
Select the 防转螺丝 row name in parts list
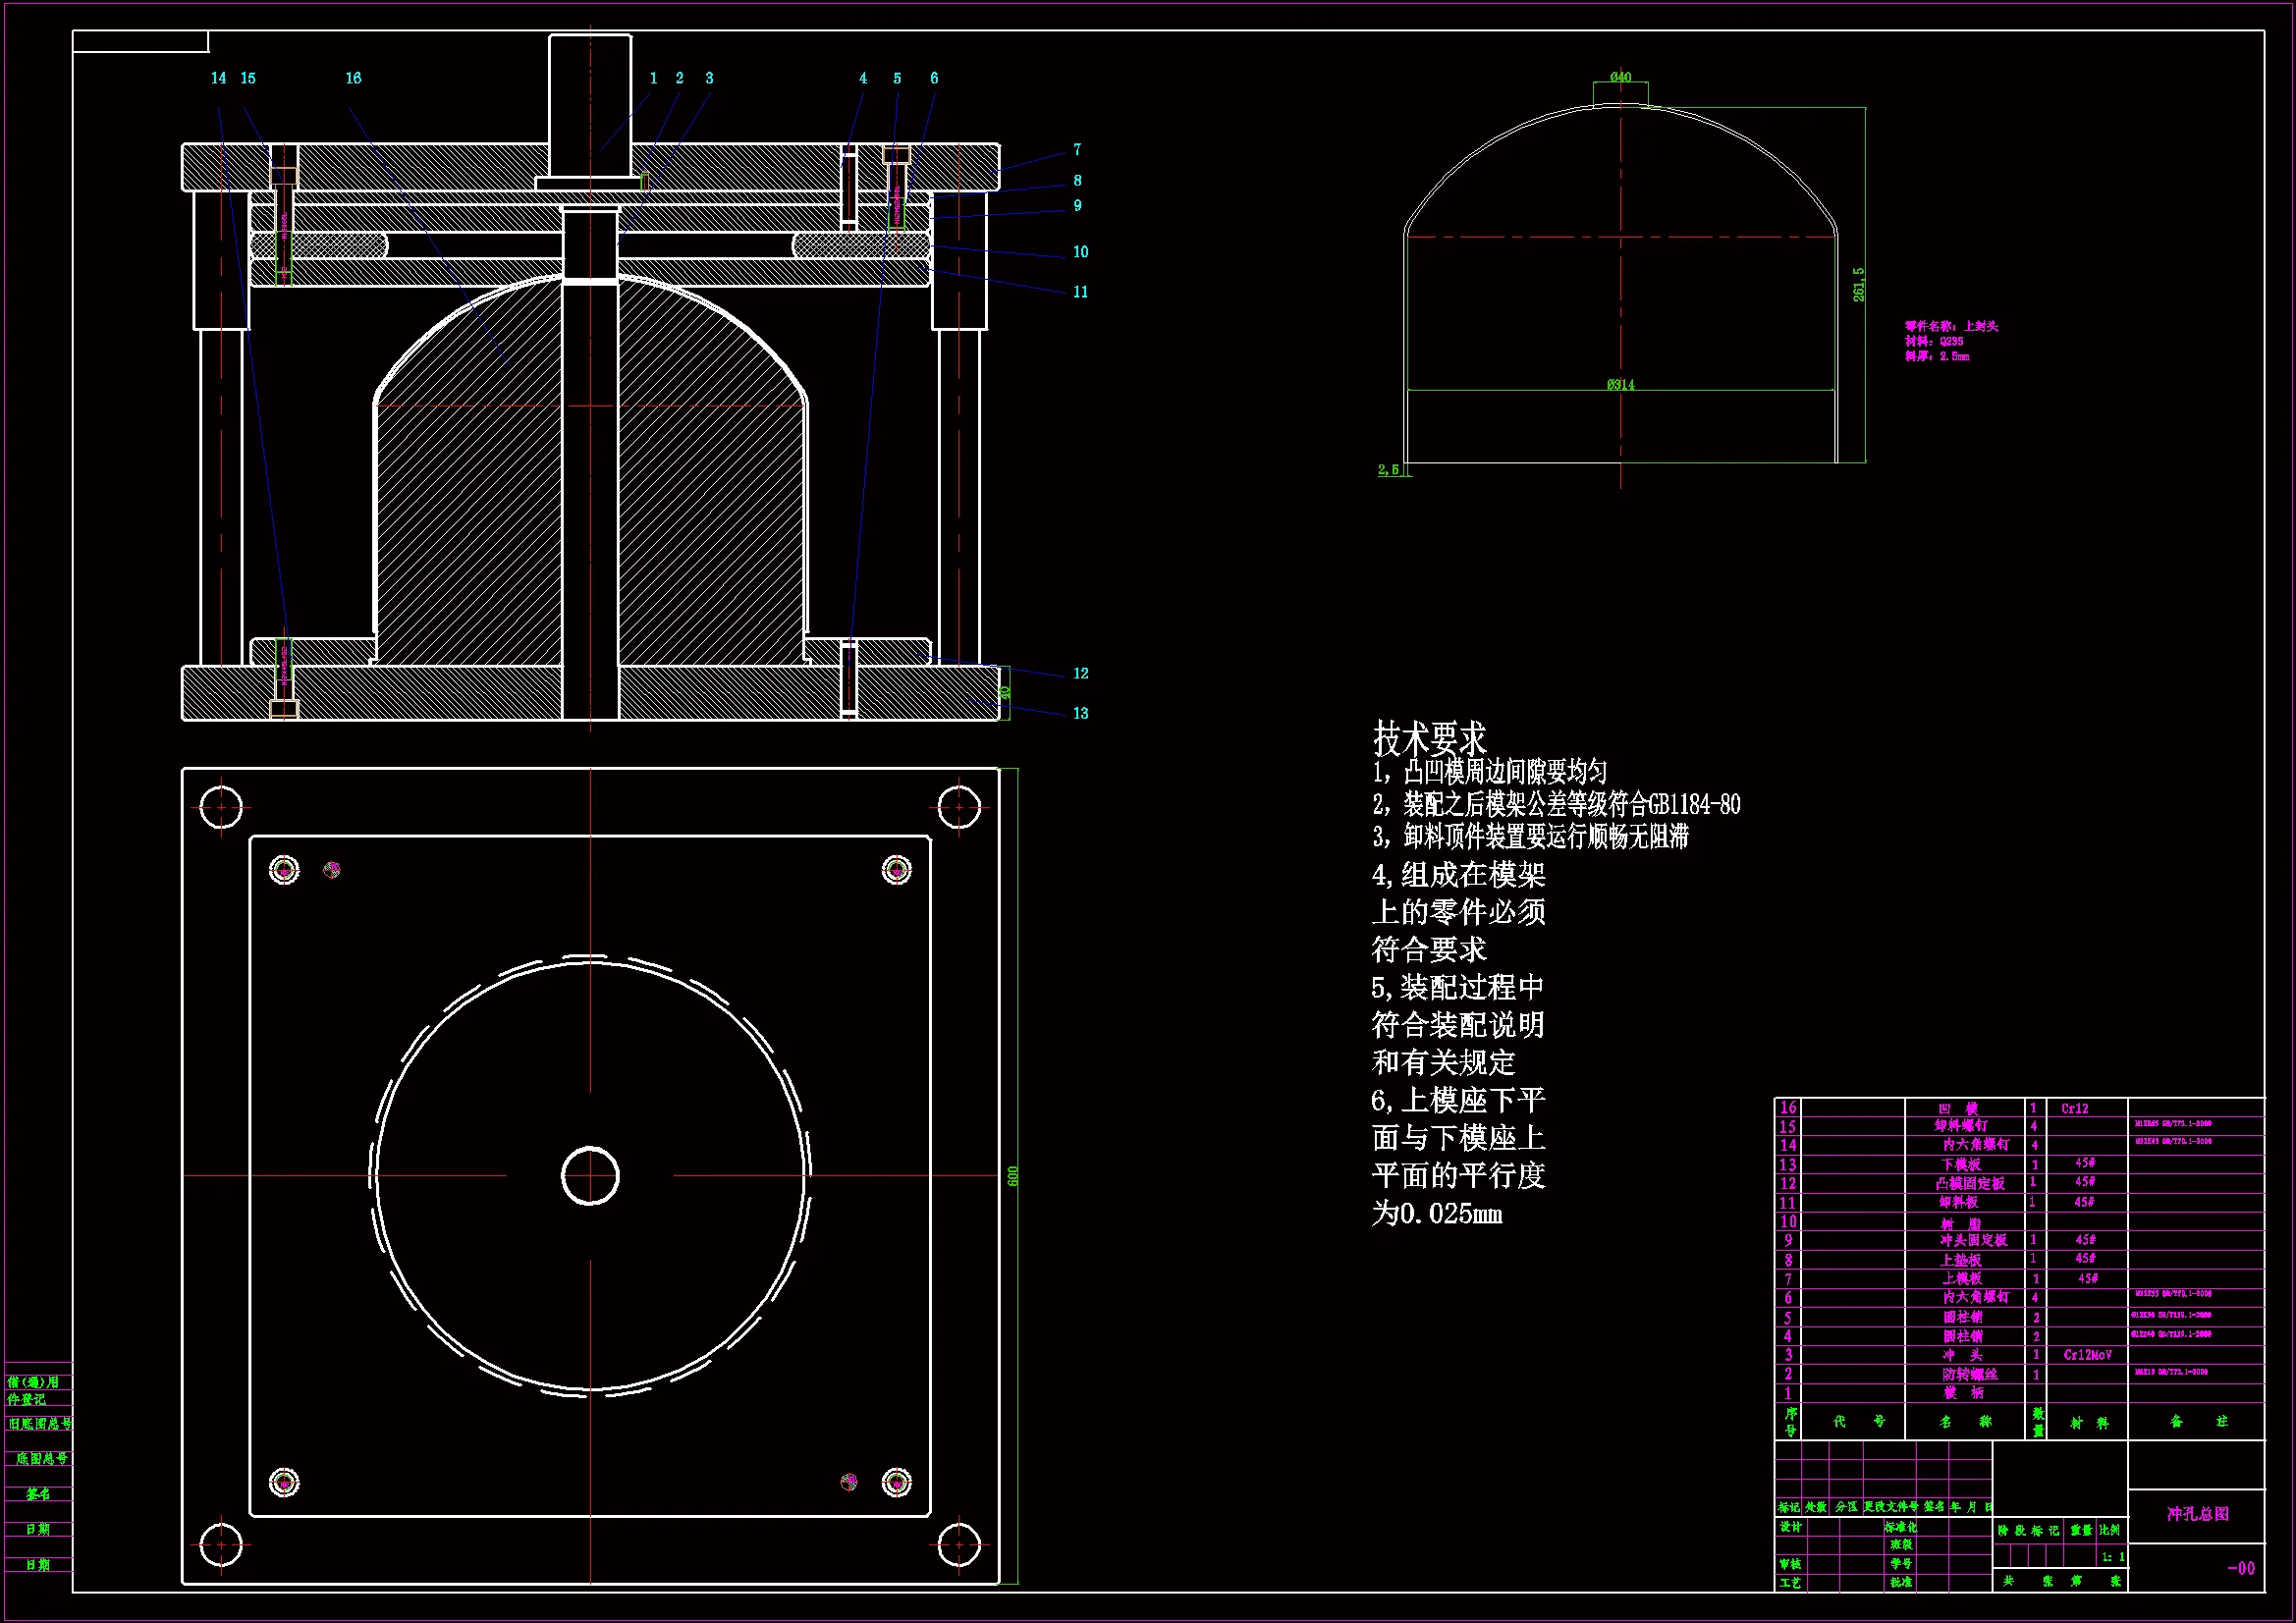1969,1374
